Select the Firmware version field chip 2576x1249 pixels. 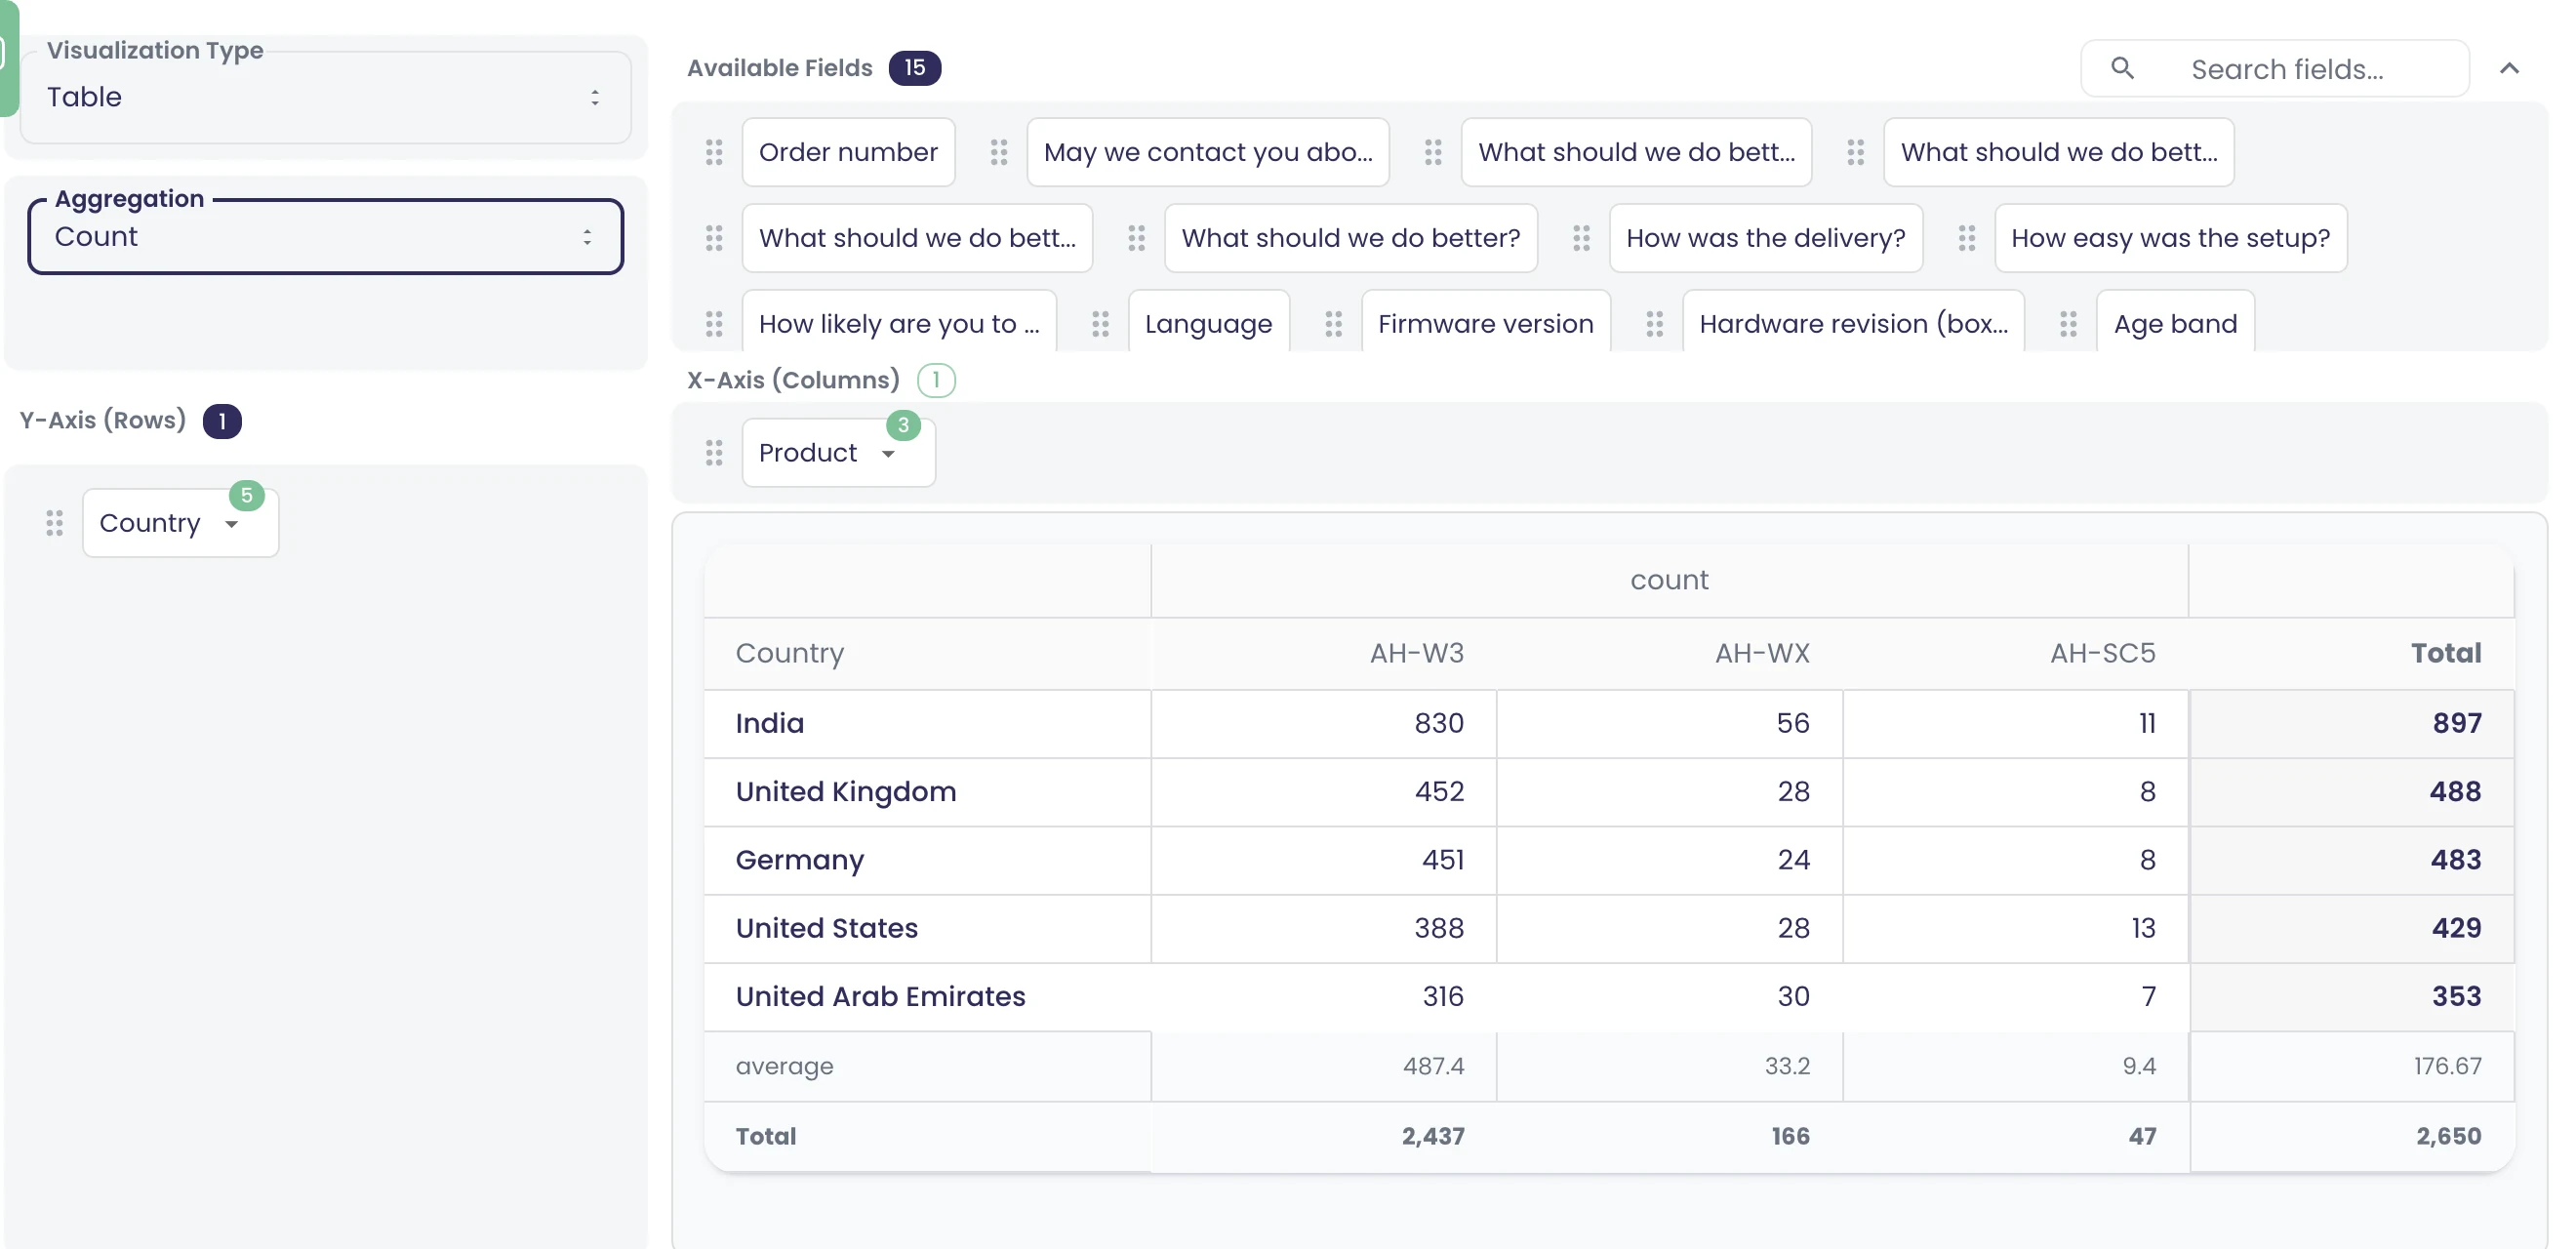click(1486, 322)
